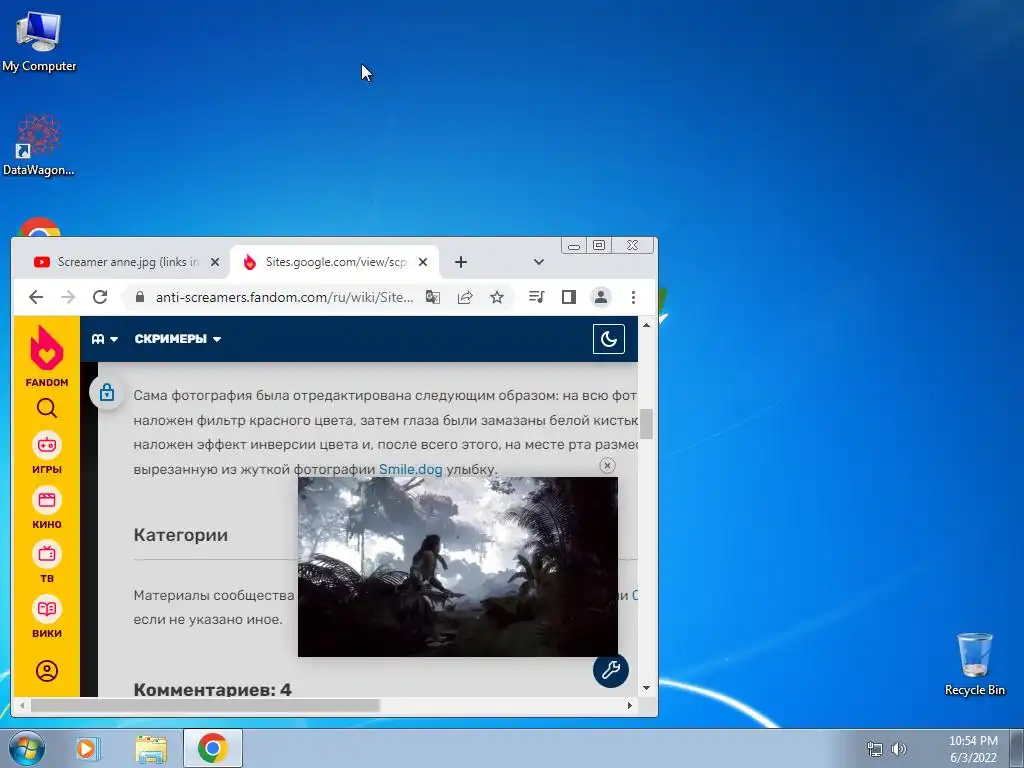Click Chrome icon in taskbar
This screenshot has width=1024, height=768.
(x=213, y=748)
